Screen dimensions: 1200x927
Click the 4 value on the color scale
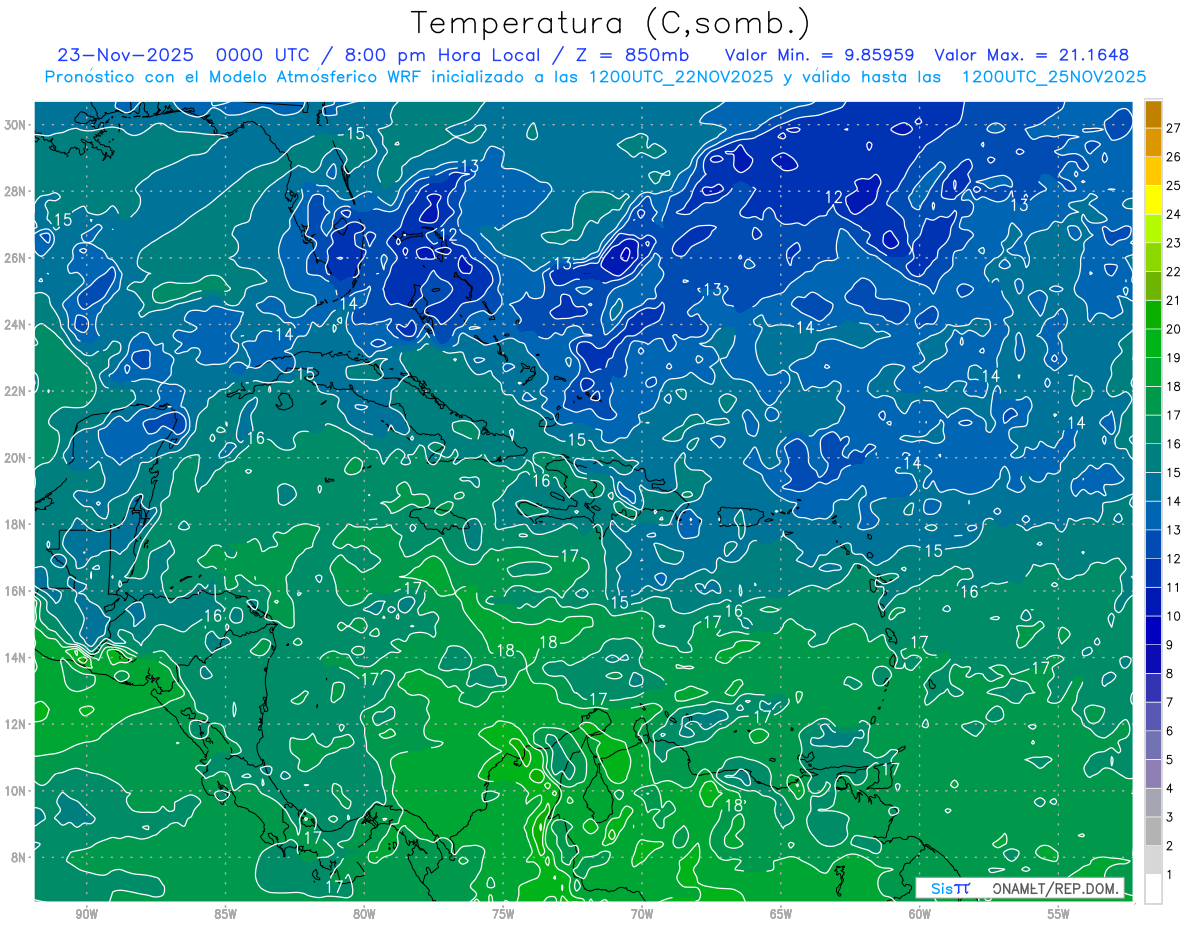[1170, 789]
